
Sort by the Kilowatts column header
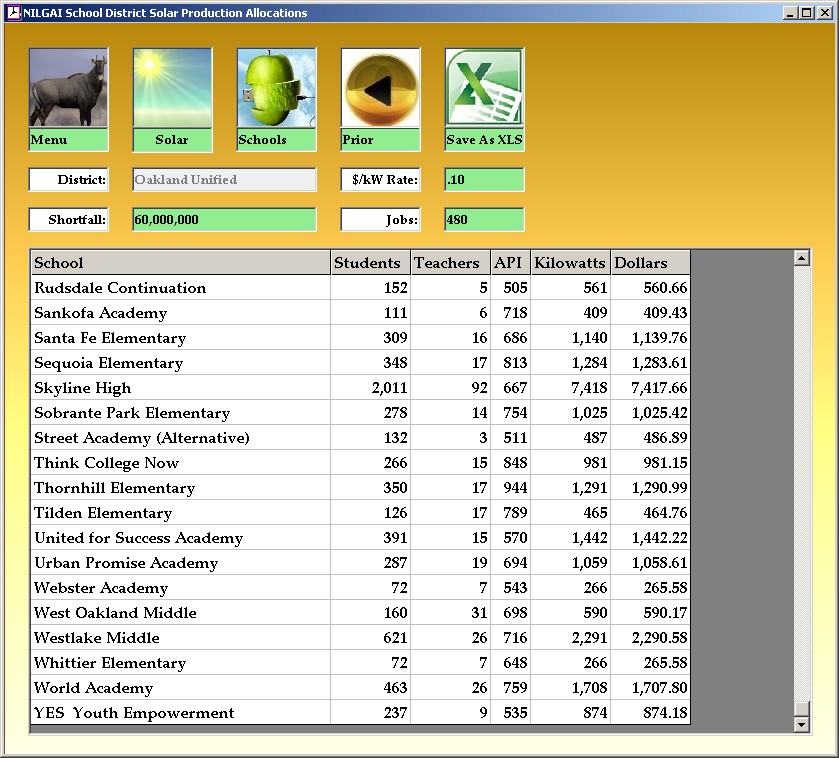[x=571, y=263]
